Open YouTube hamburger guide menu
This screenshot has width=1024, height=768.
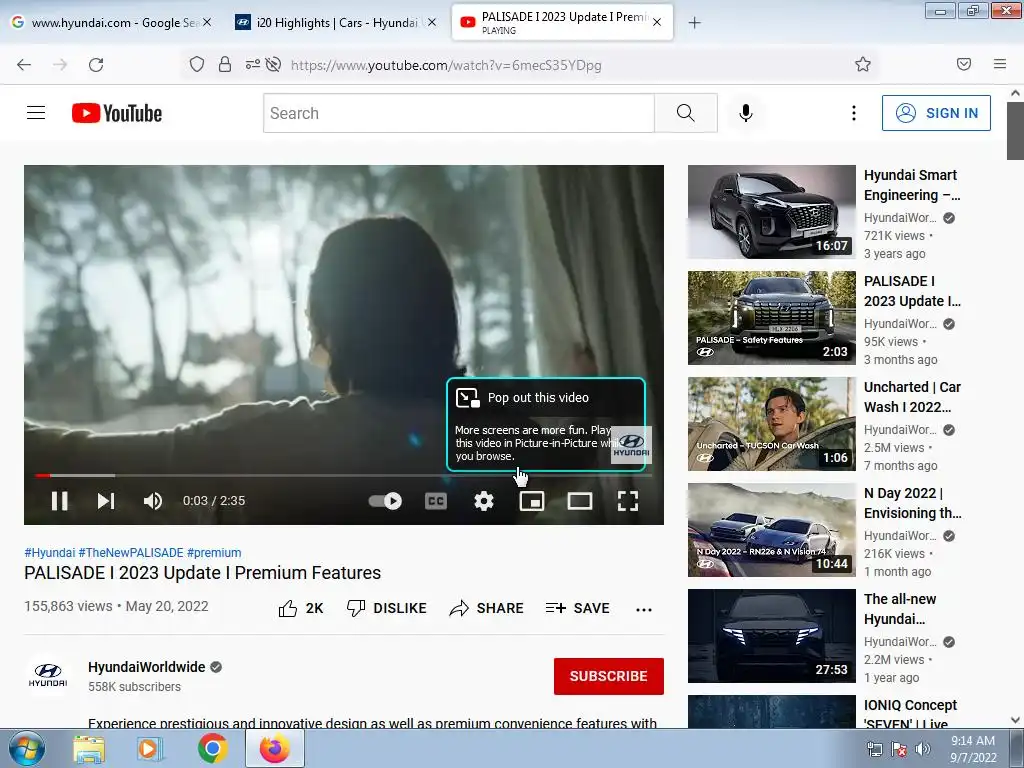click(36, 113)
